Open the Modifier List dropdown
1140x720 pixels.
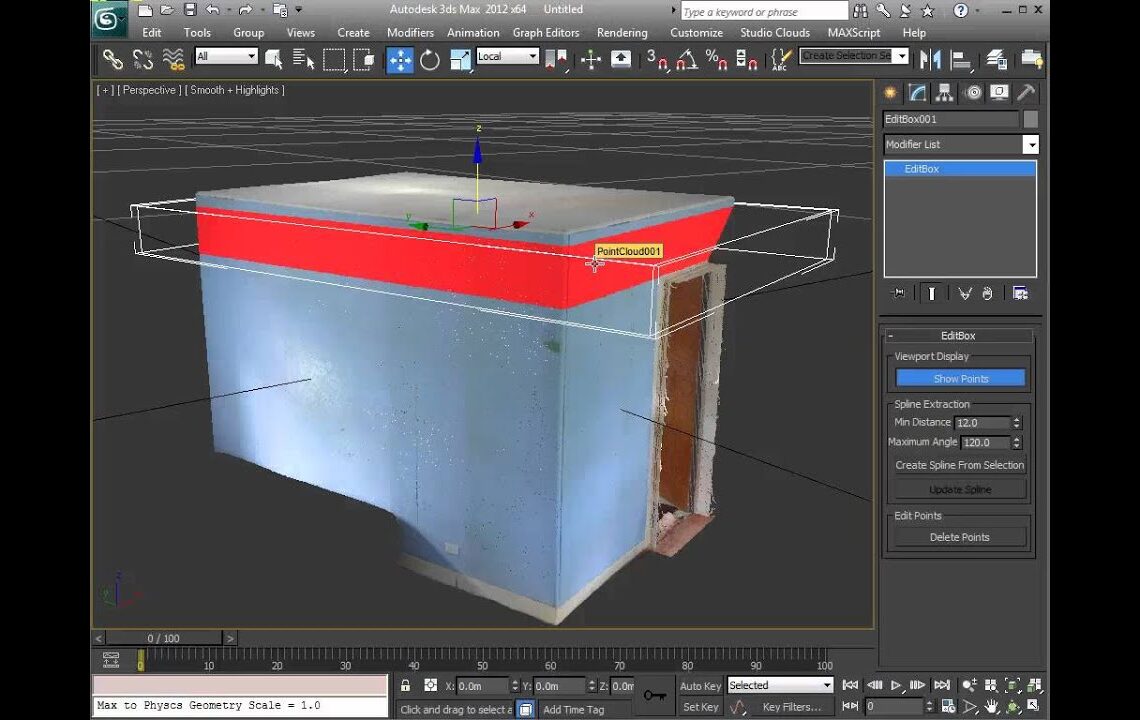coord(1031,144)
